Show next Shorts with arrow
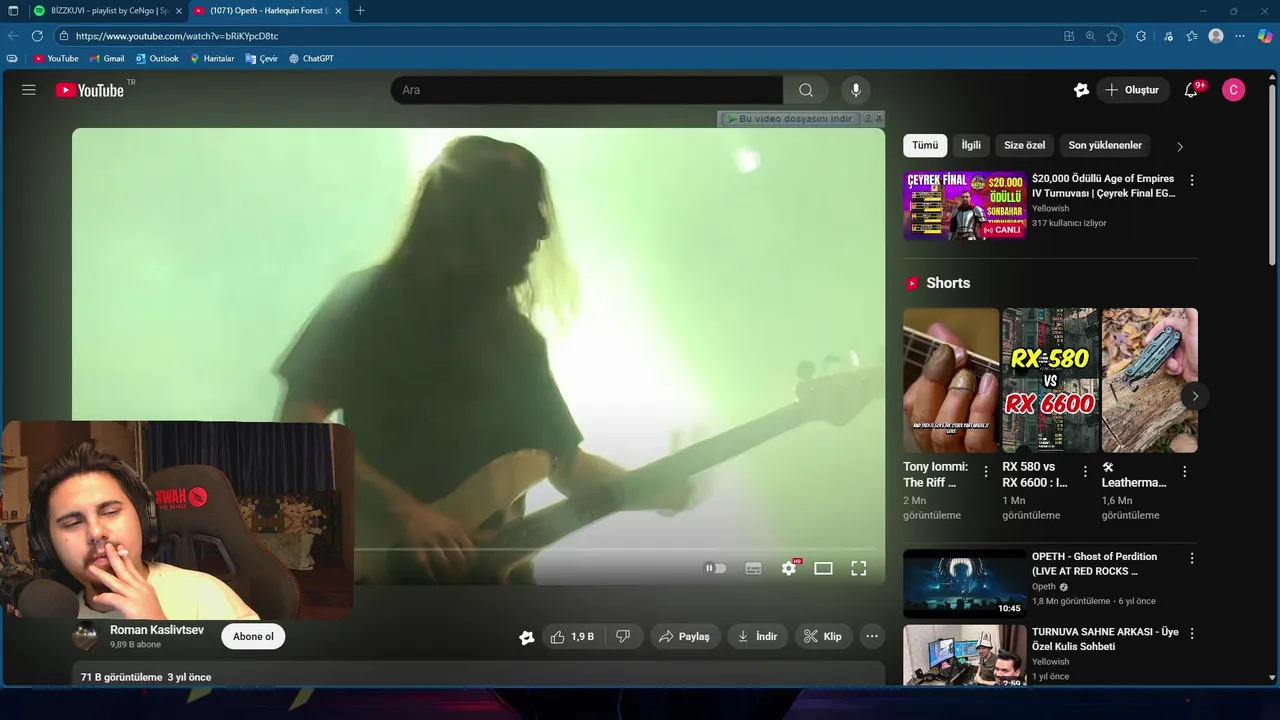1280x720 pixels. tap(1195, 396)
